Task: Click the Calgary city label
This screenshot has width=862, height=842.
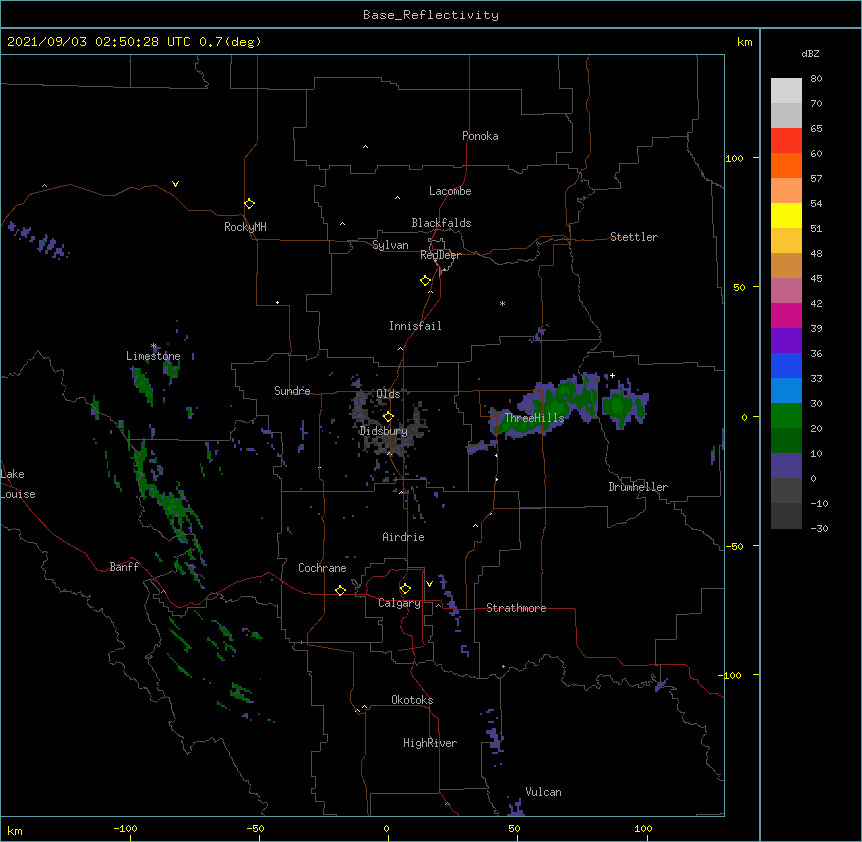Action: [399, 603]
